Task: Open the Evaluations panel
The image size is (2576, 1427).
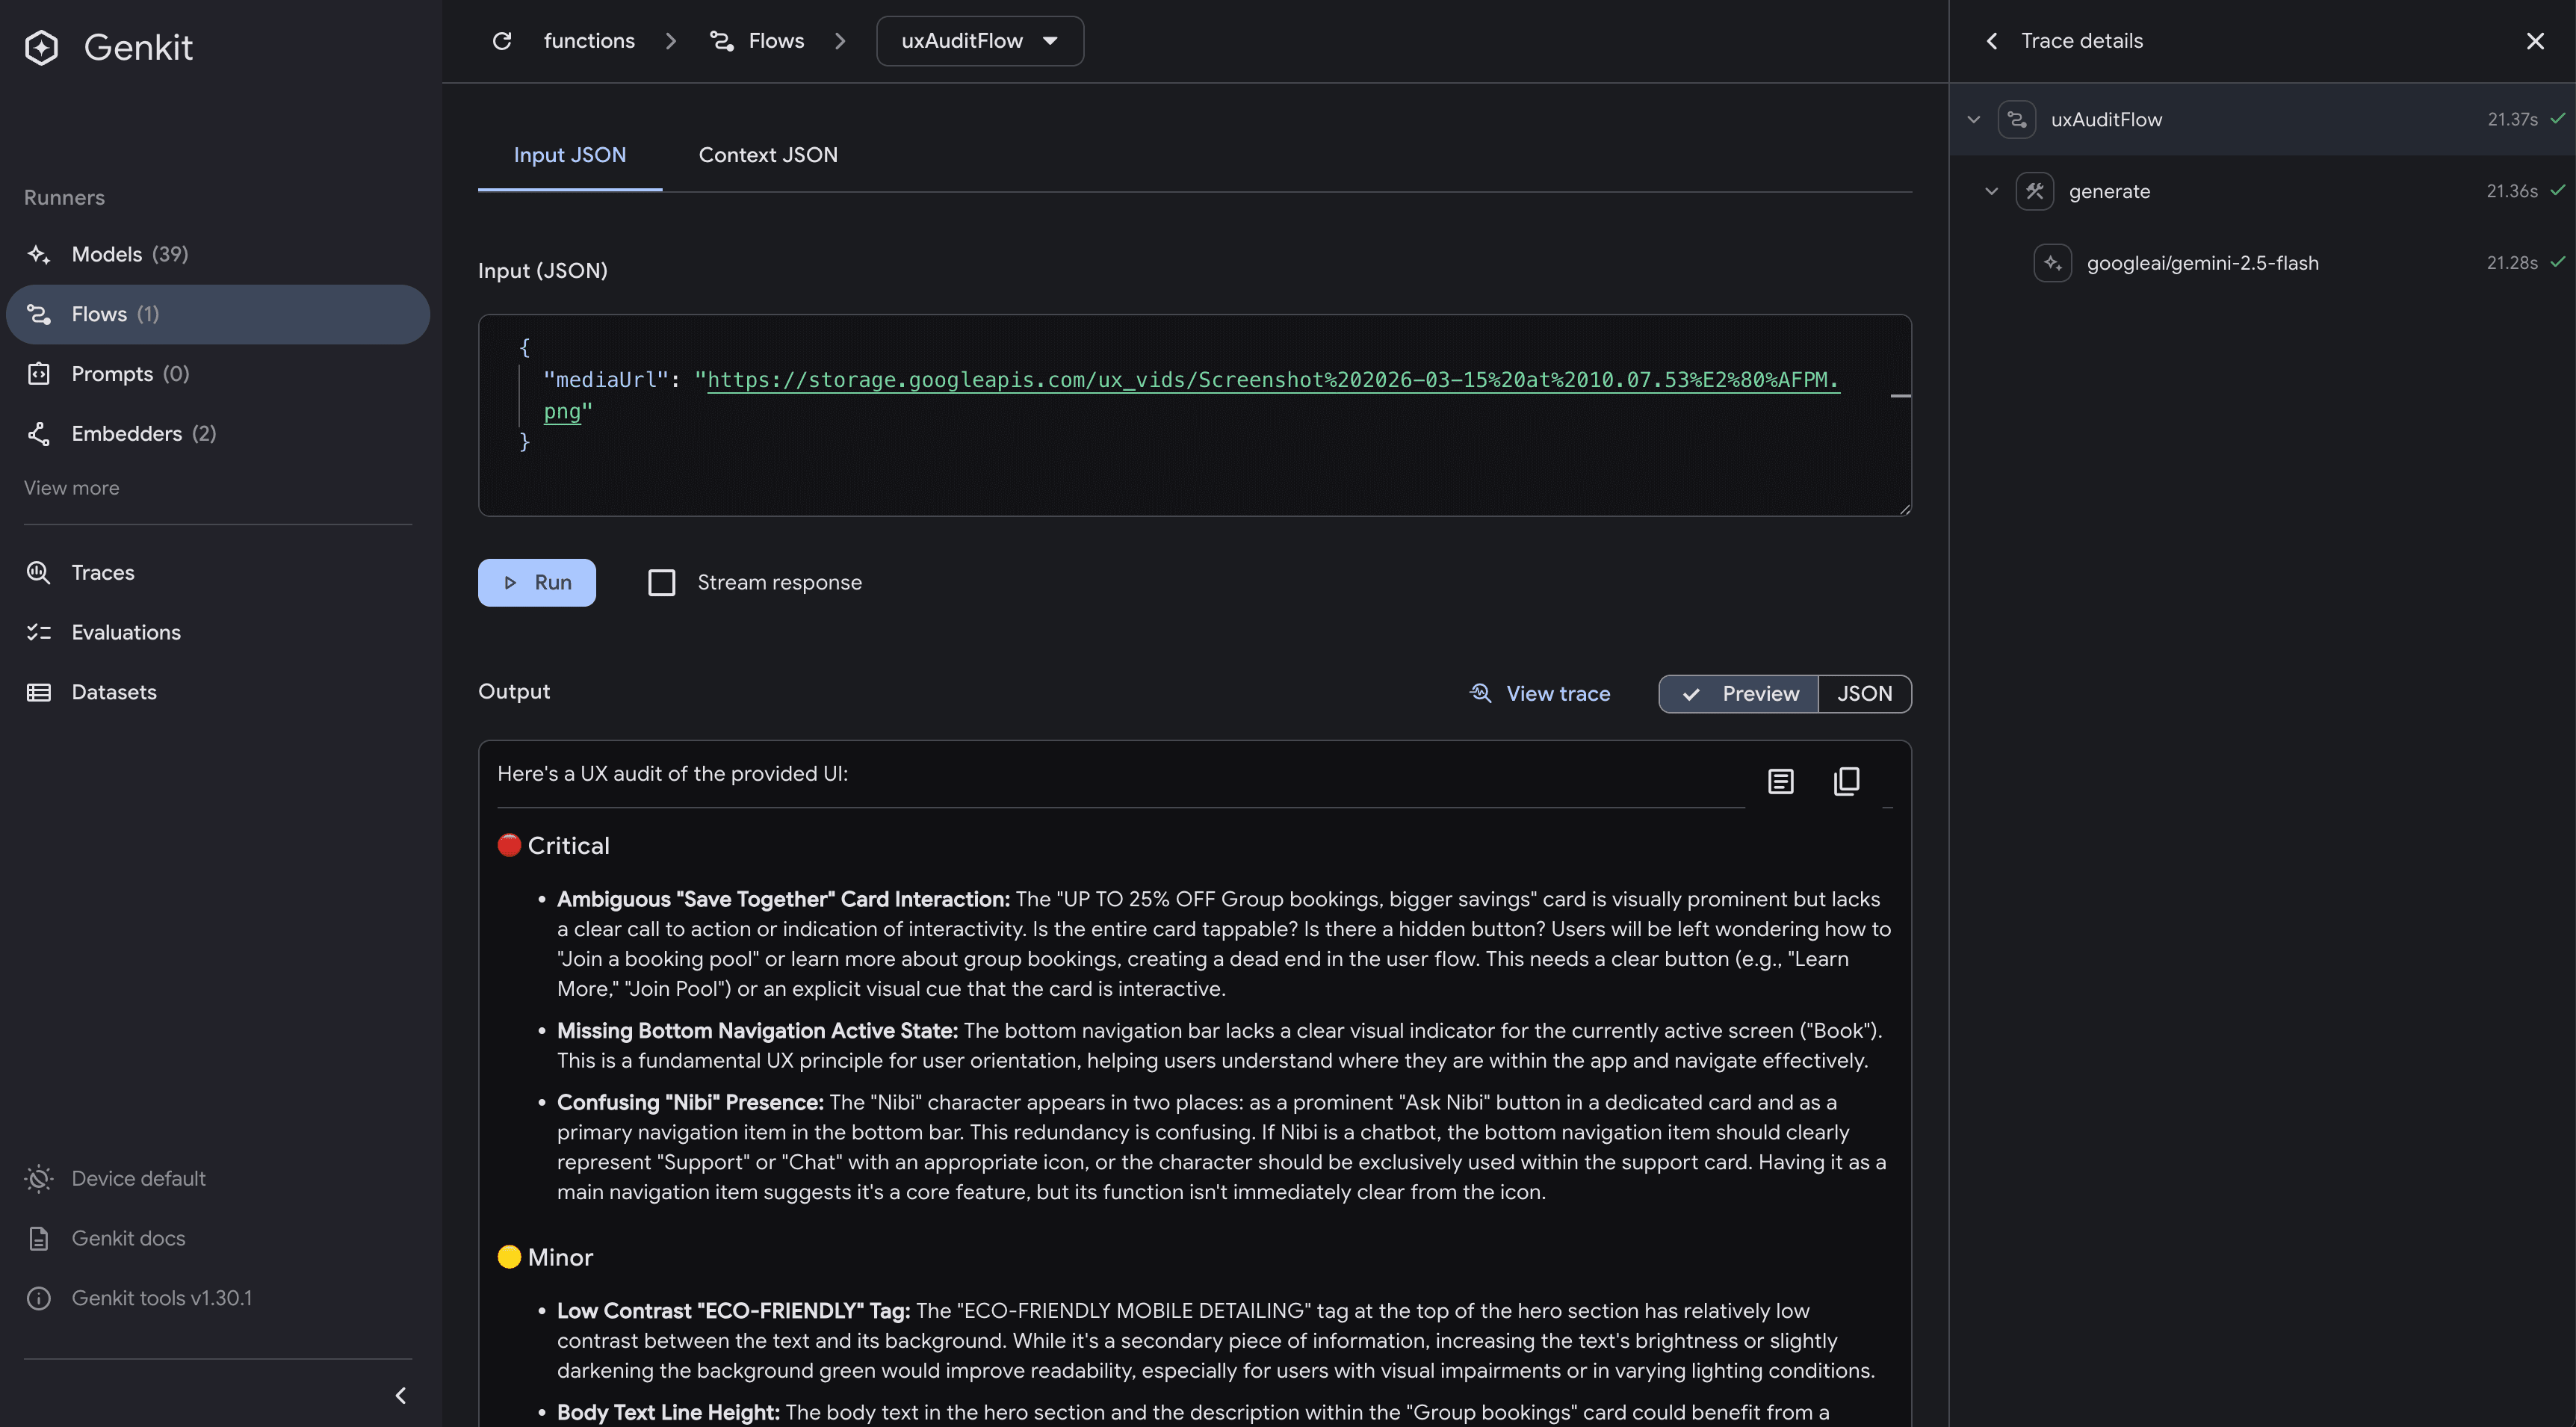Action: coord(126,632)
